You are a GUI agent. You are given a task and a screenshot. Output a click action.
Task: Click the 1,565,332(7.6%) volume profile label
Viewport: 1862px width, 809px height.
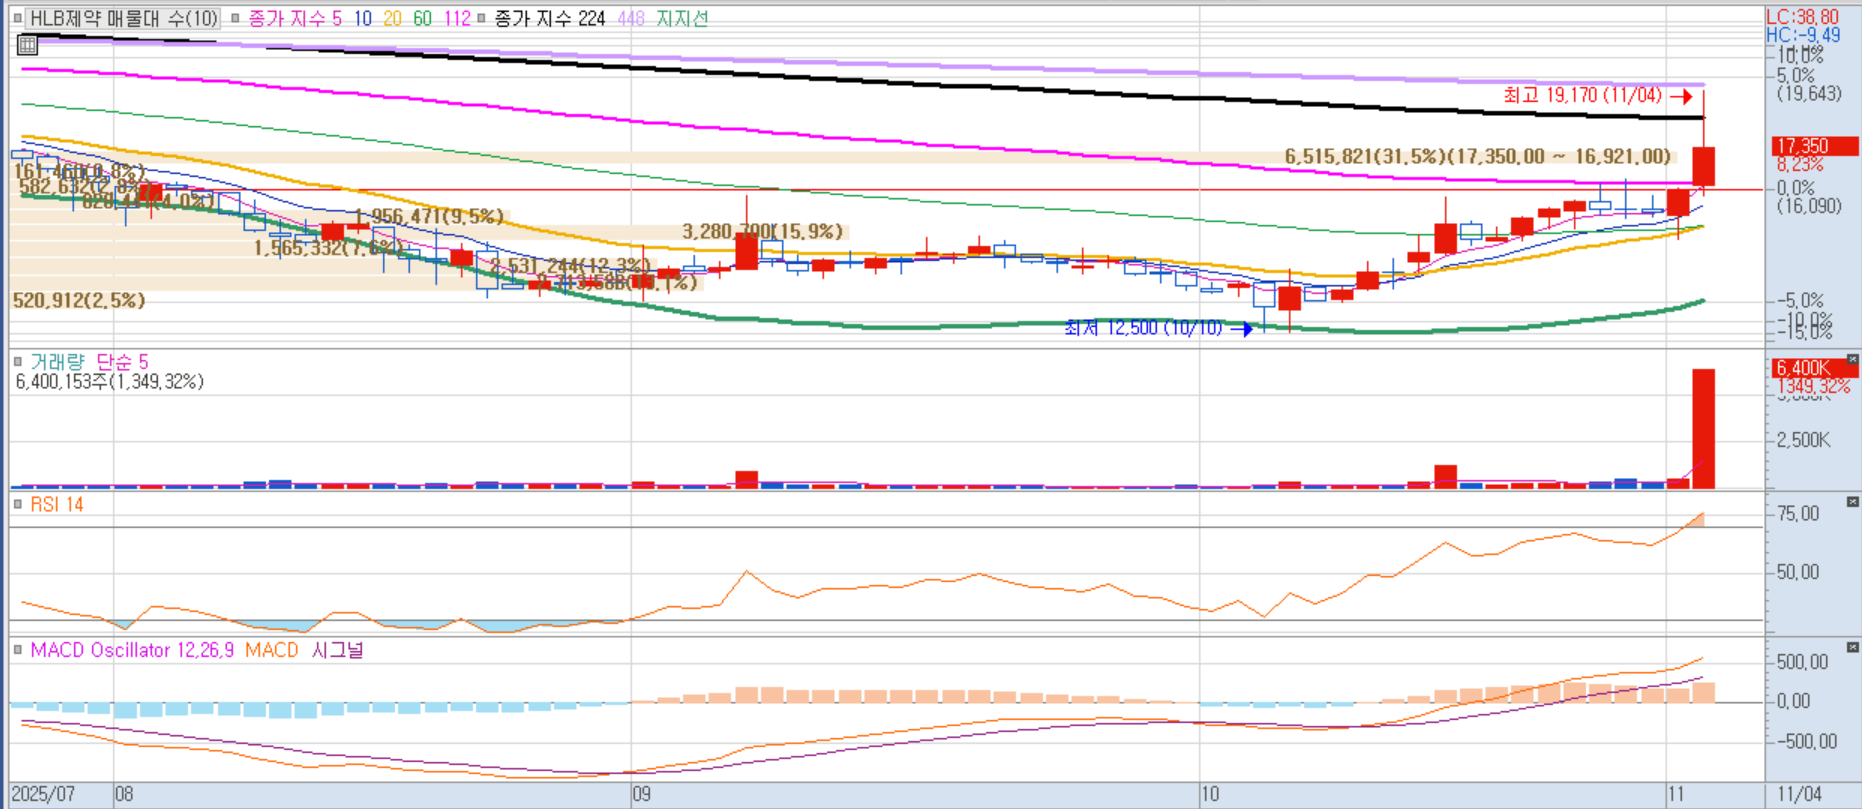coord(328,248)
